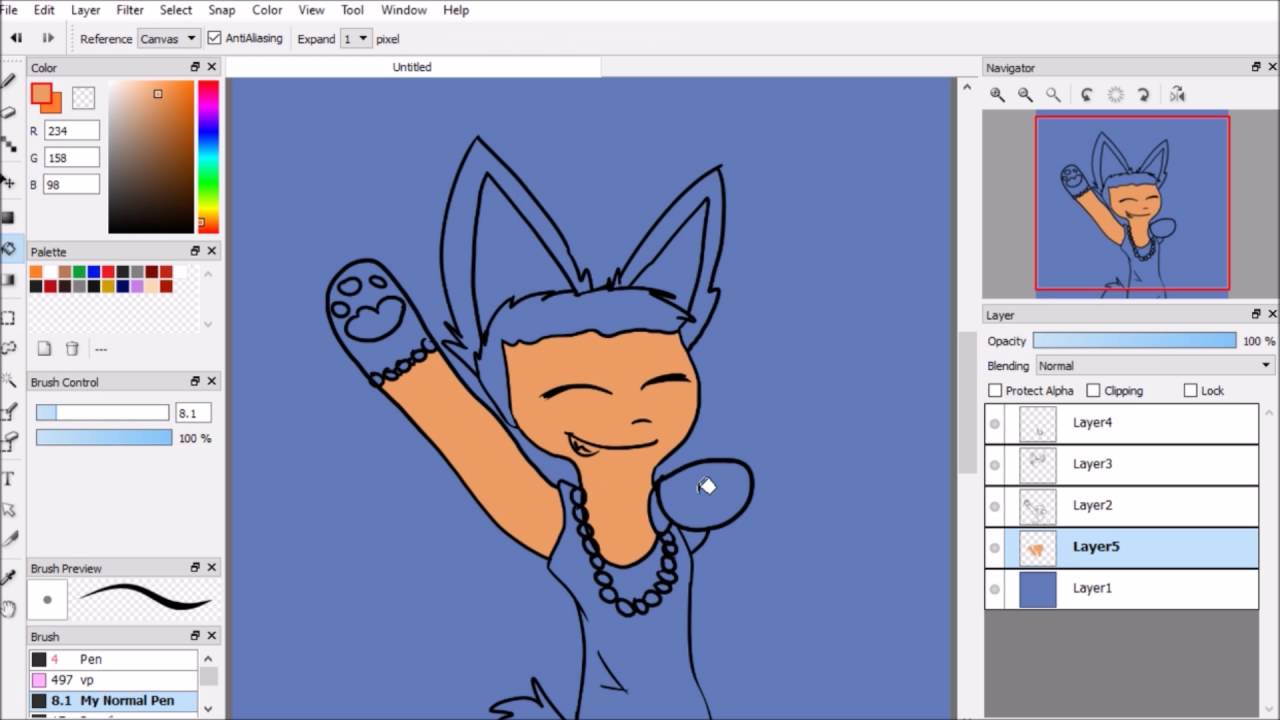Open the Snap menu
This screenshot has width=1280, height=720.
[x=222, y=10]
